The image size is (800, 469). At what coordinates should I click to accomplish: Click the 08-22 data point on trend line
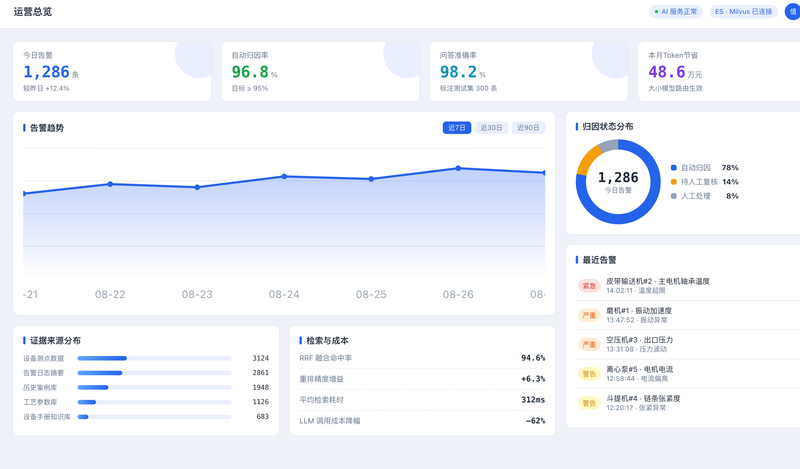110,184
